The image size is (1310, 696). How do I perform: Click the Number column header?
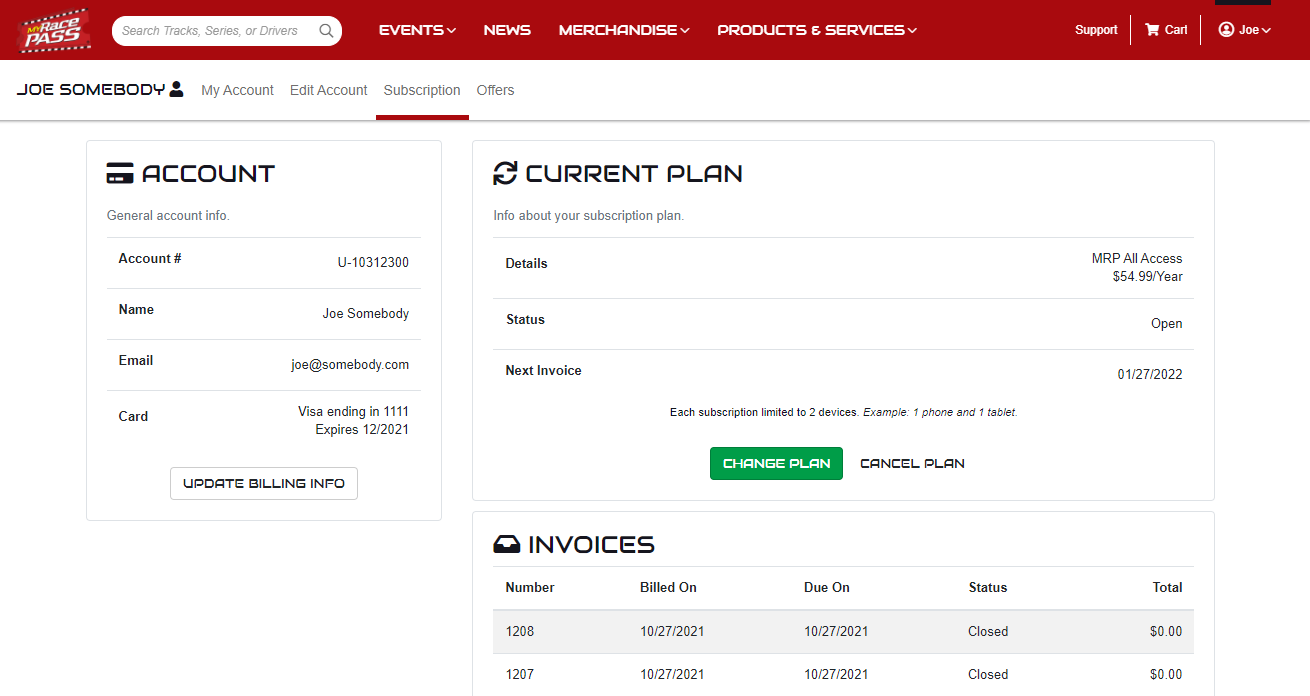pos(530,587)
